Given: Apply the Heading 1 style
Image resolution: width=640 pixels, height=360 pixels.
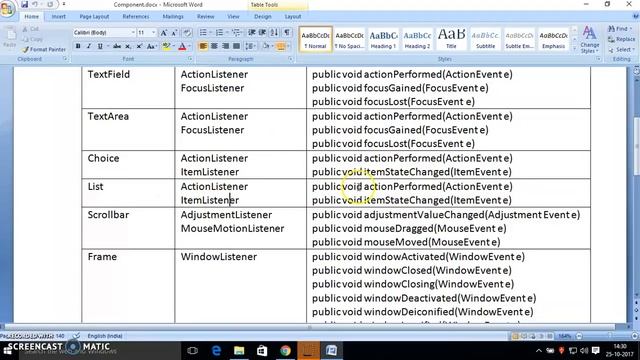Looking at the screenshot, I should 383,40.
